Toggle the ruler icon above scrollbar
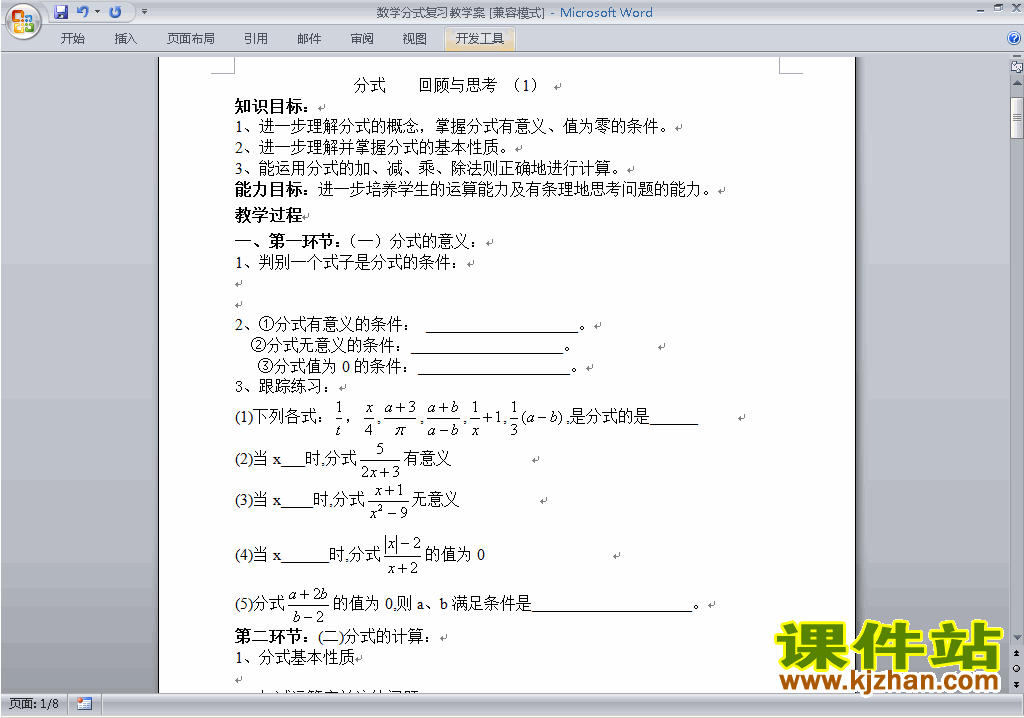This screenshot has height=718, width=1024. click(x=1016, y=66)
